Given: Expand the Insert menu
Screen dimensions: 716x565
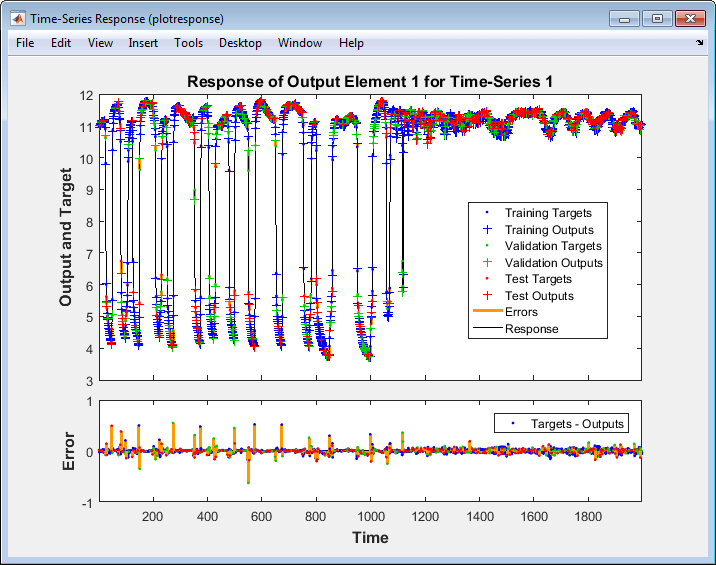Looking at the screenshot, I should click(x=143, y=43).
